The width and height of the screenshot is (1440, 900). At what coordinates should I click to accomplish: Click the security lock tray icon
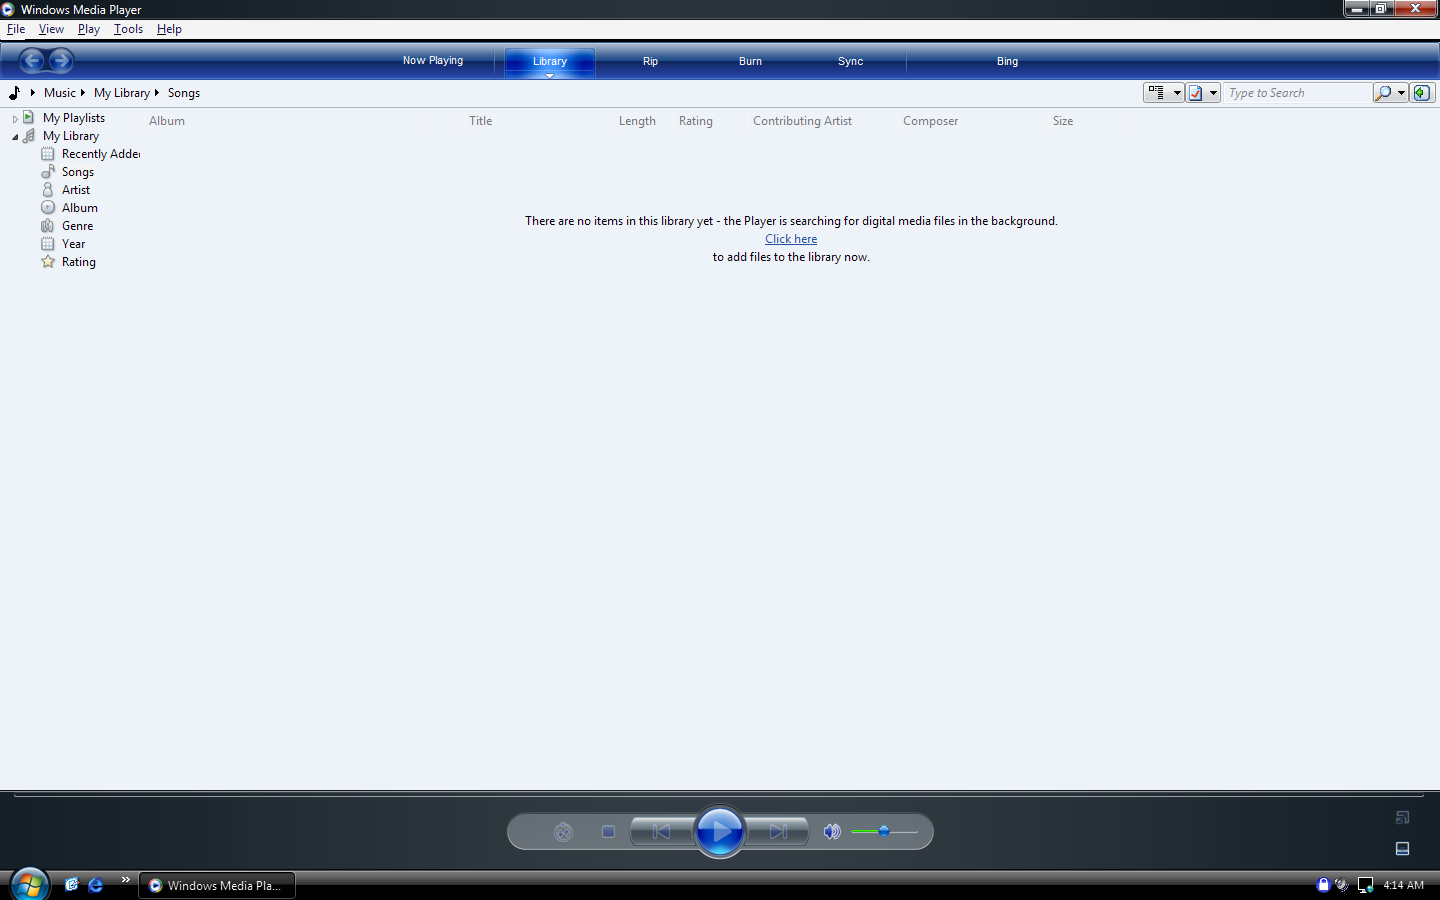point(1324,885)
